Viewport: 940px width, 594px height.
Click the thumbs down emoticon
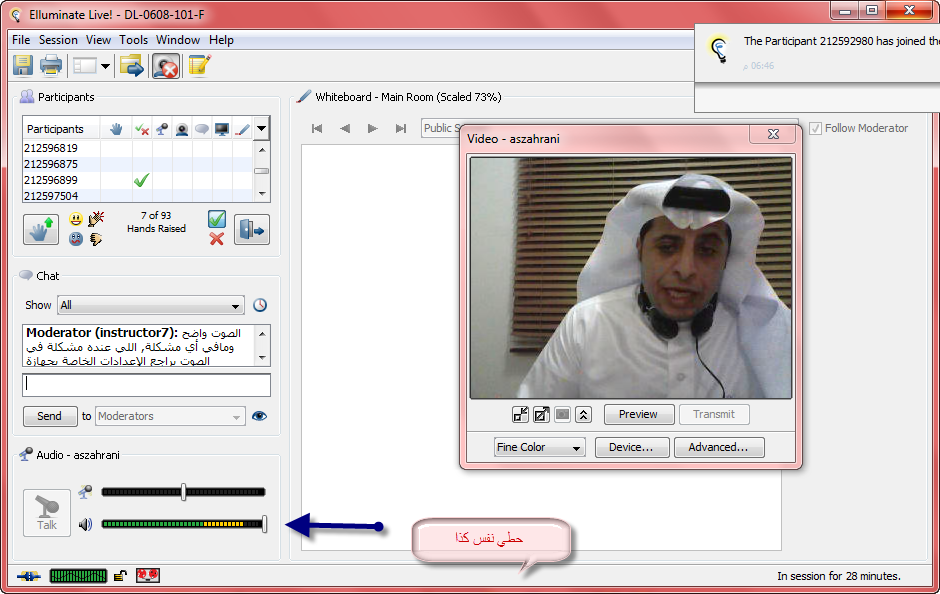pos(96,239)
